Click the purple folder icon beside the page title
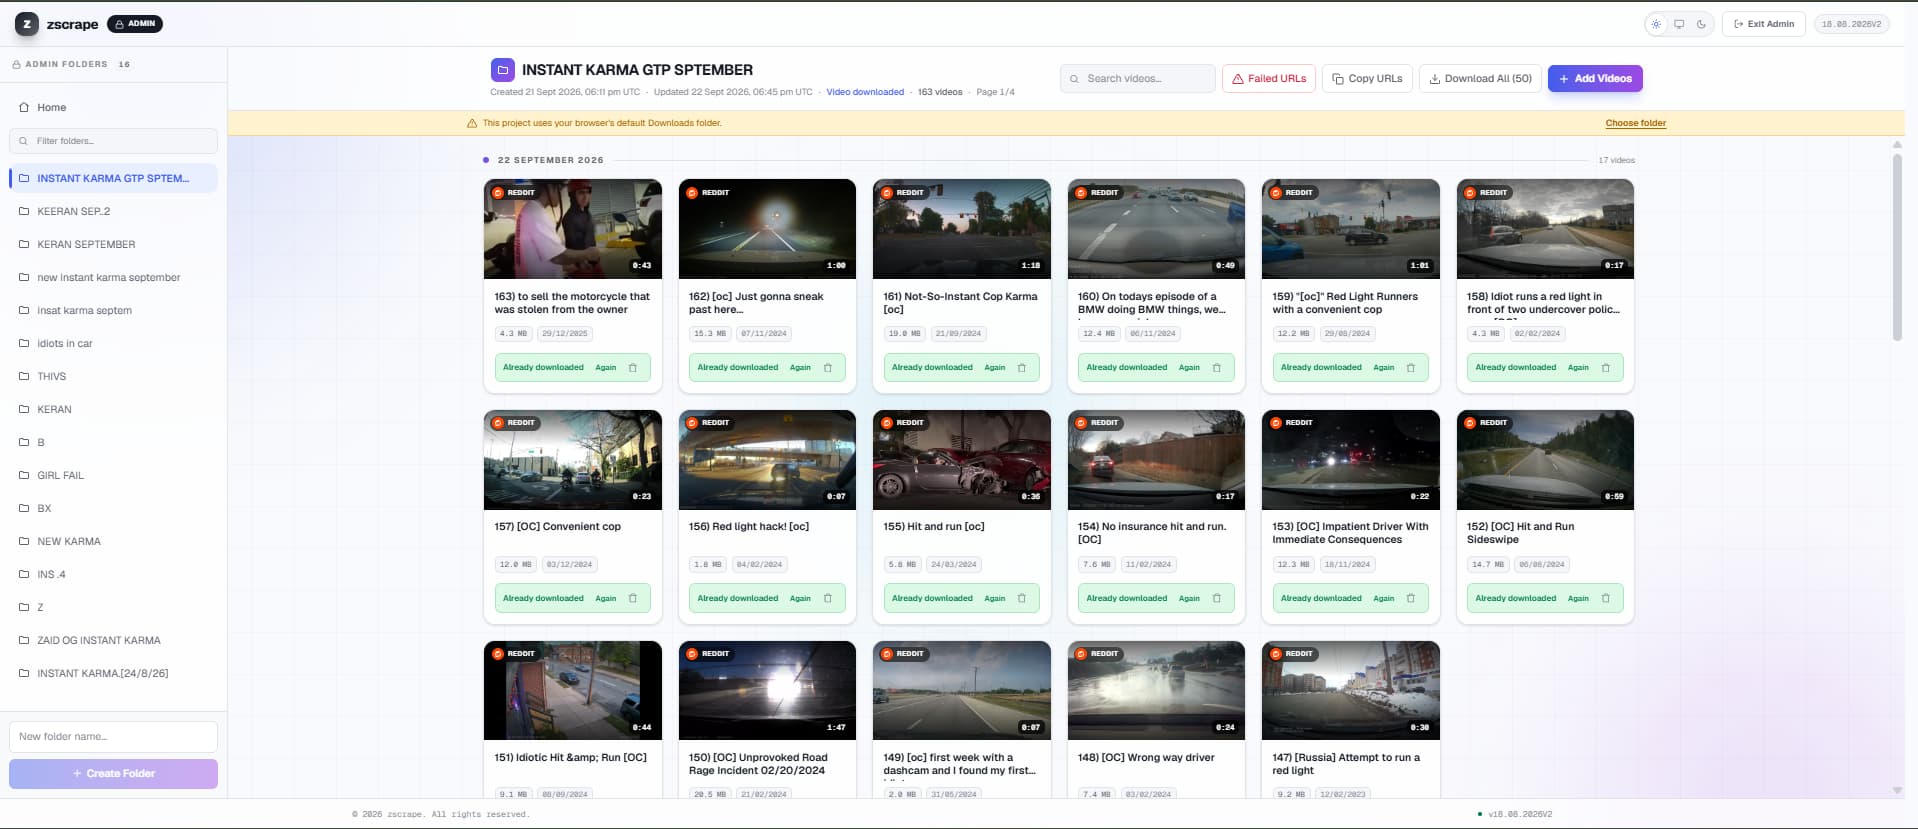Viewport: 1918px width, 829px height. (503, 70)
